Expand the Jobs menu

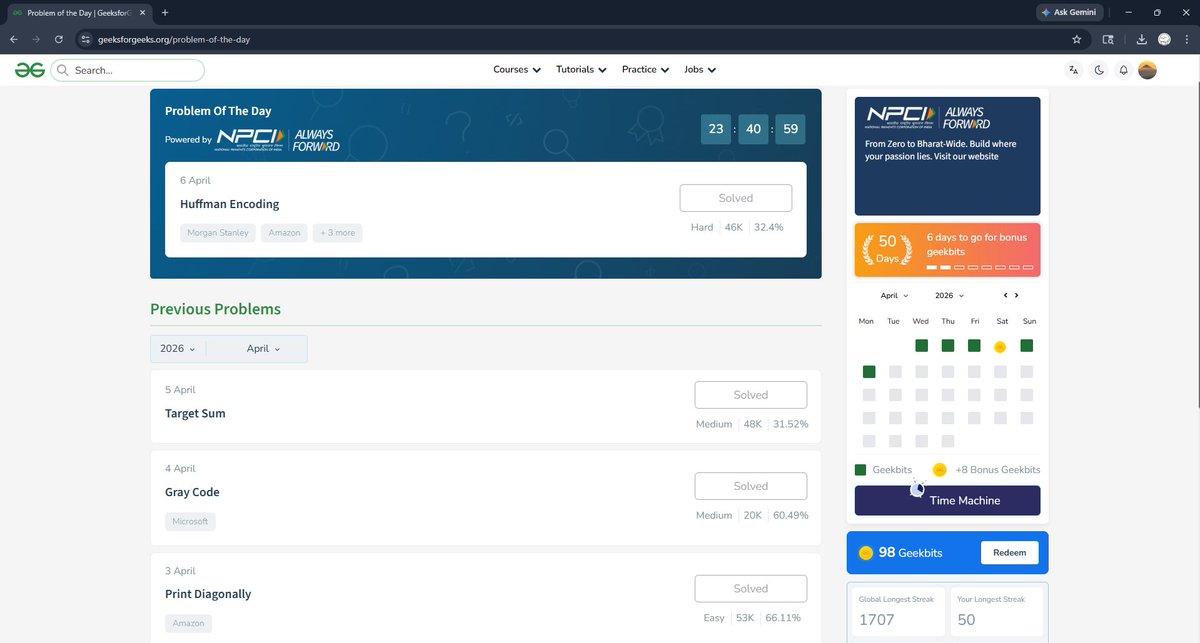[x=700, y=70]
